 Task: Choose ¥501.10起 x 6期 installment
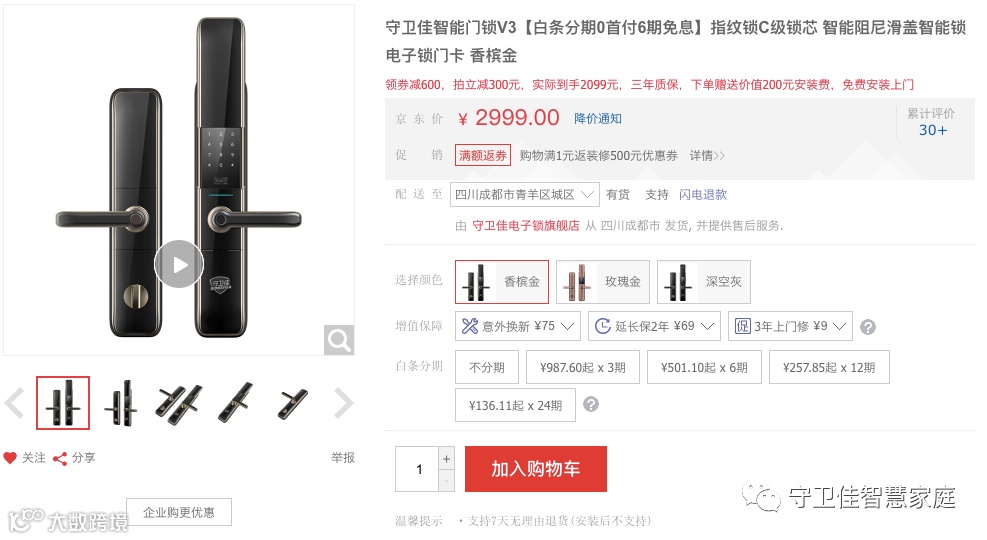point(704,368)
